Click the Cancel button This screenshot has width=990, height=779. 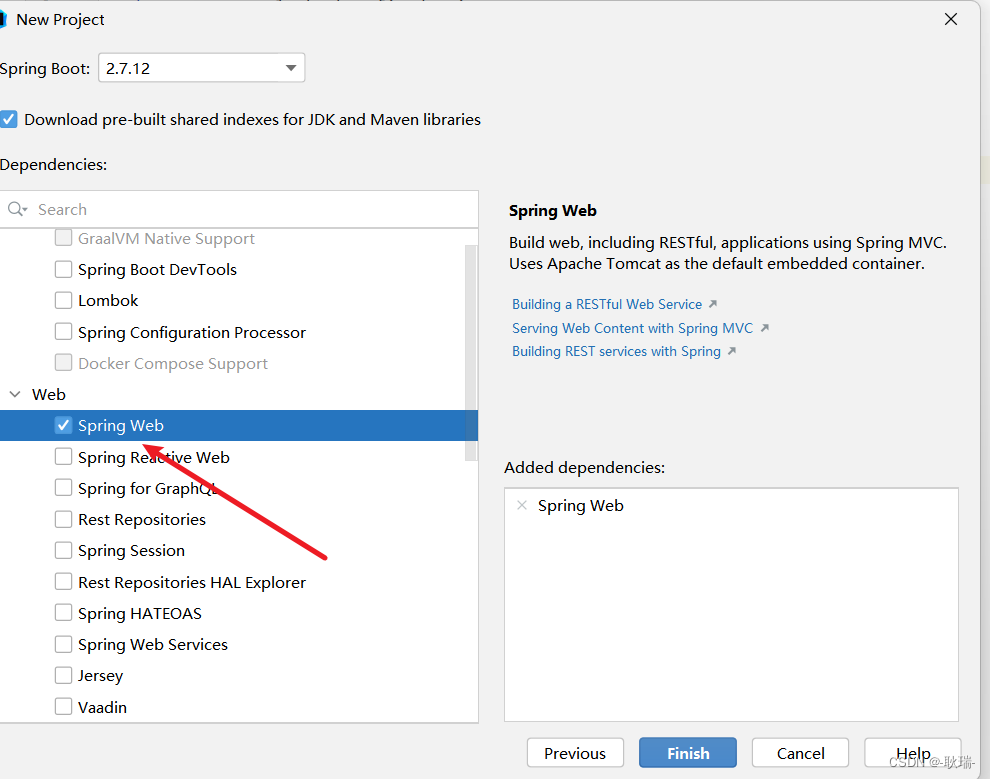(800, 753)
